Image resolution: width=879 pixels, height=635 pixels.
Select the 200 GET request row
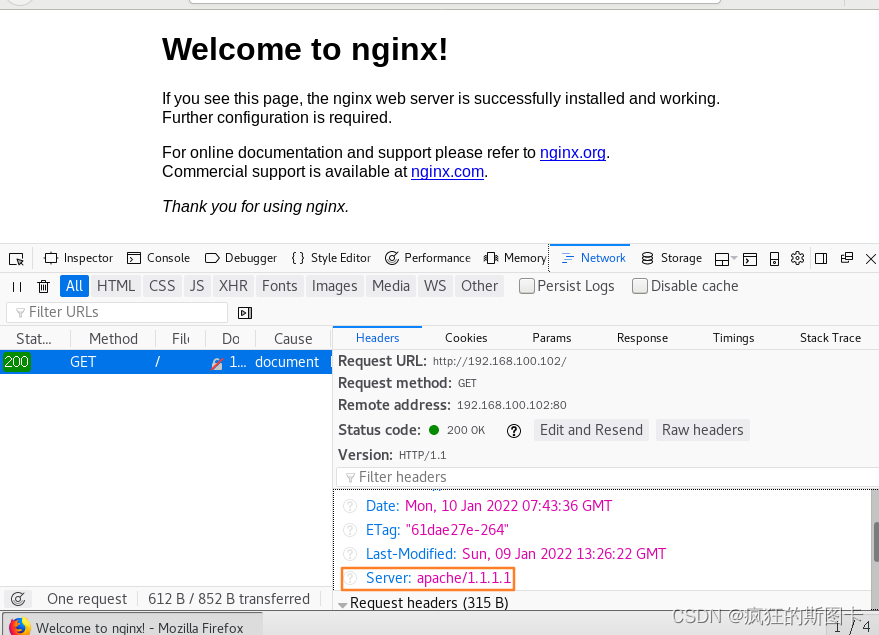click(166, 362)
